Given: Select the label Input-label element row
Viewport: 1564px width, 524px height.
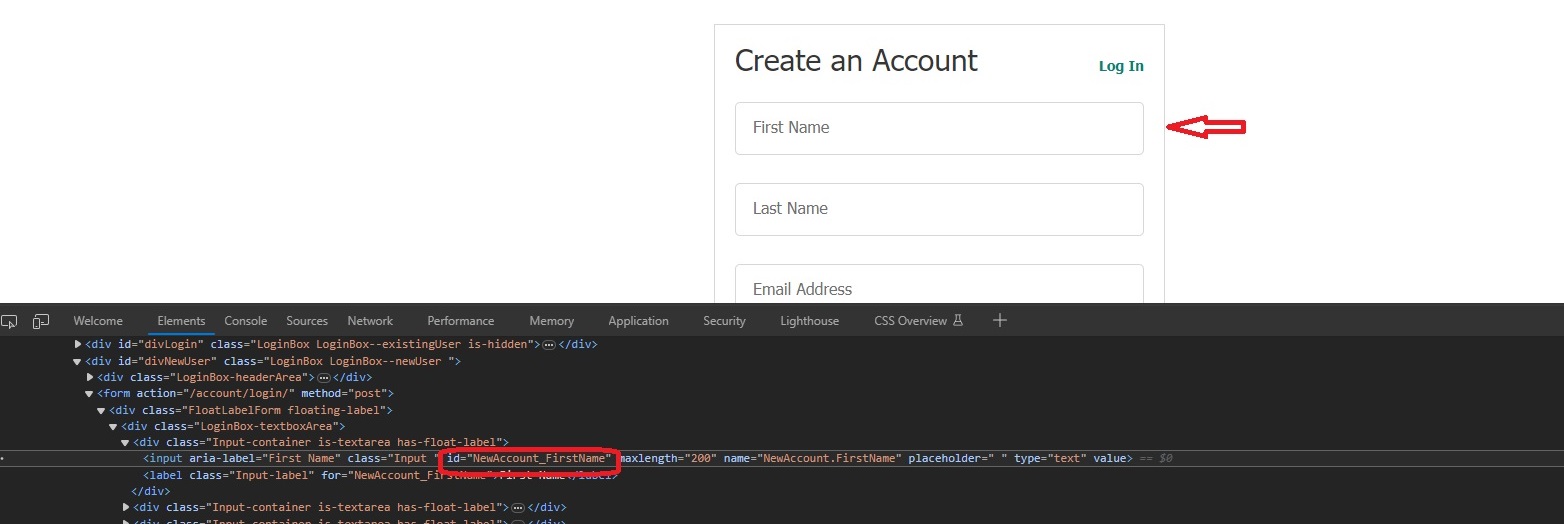Looking at the screenshot, I should (380, 475).
